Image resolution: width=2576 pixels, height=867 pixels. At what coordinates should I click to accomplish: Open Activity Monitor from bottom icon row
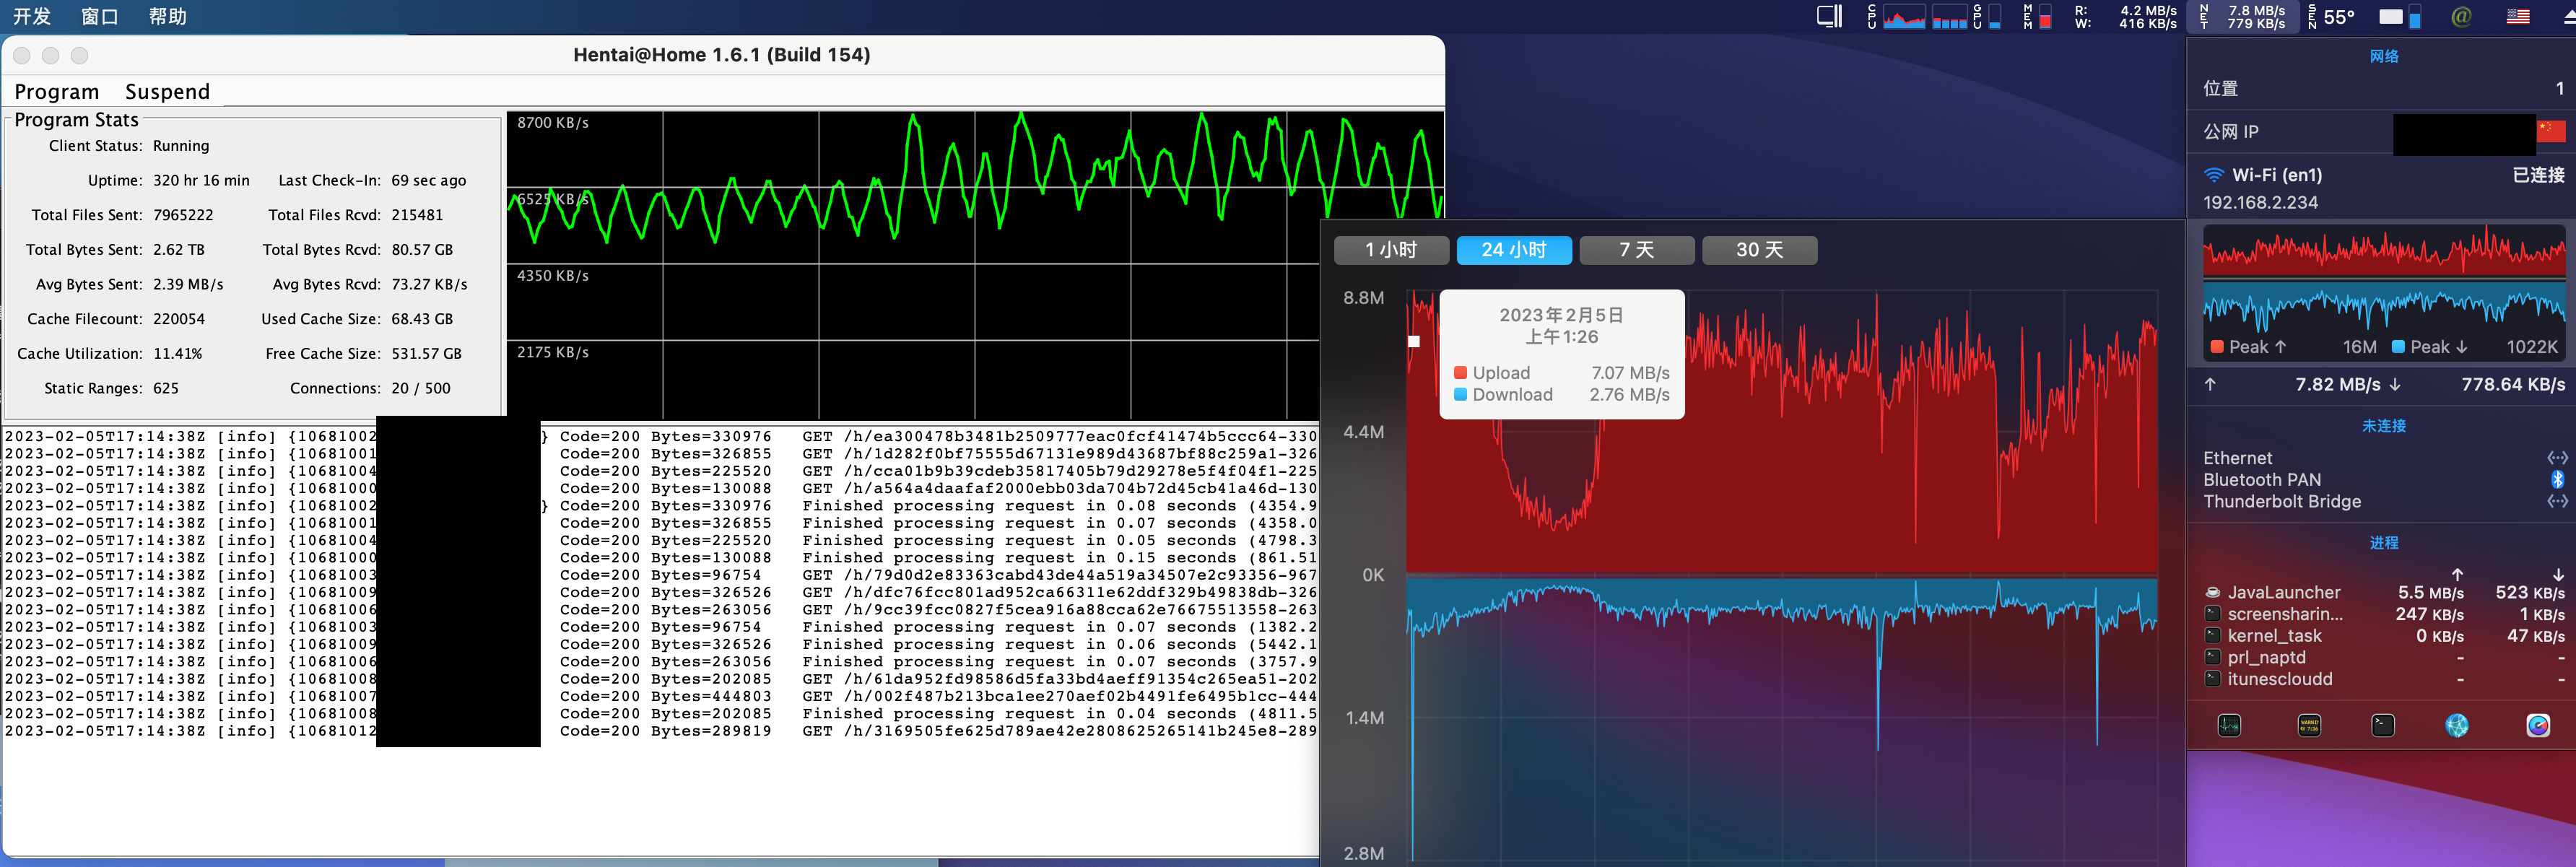click(2229, 725)
